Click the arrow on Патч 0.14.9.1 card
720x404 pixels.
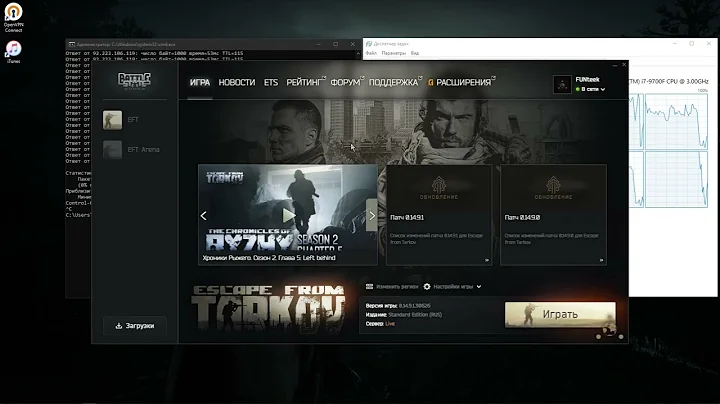pyautogui.click(x=487, y=260)
